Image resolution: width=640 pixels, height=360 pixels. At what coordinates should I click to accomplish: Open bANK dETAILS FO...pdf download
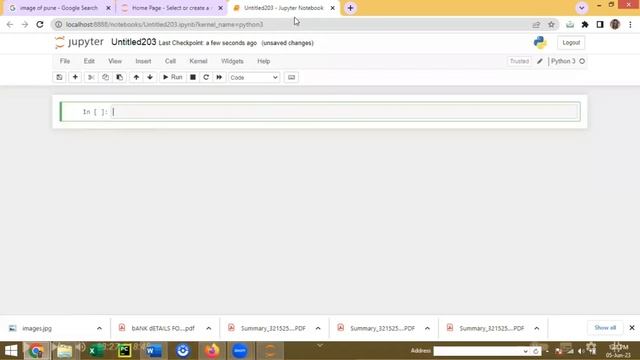[157, 328]
